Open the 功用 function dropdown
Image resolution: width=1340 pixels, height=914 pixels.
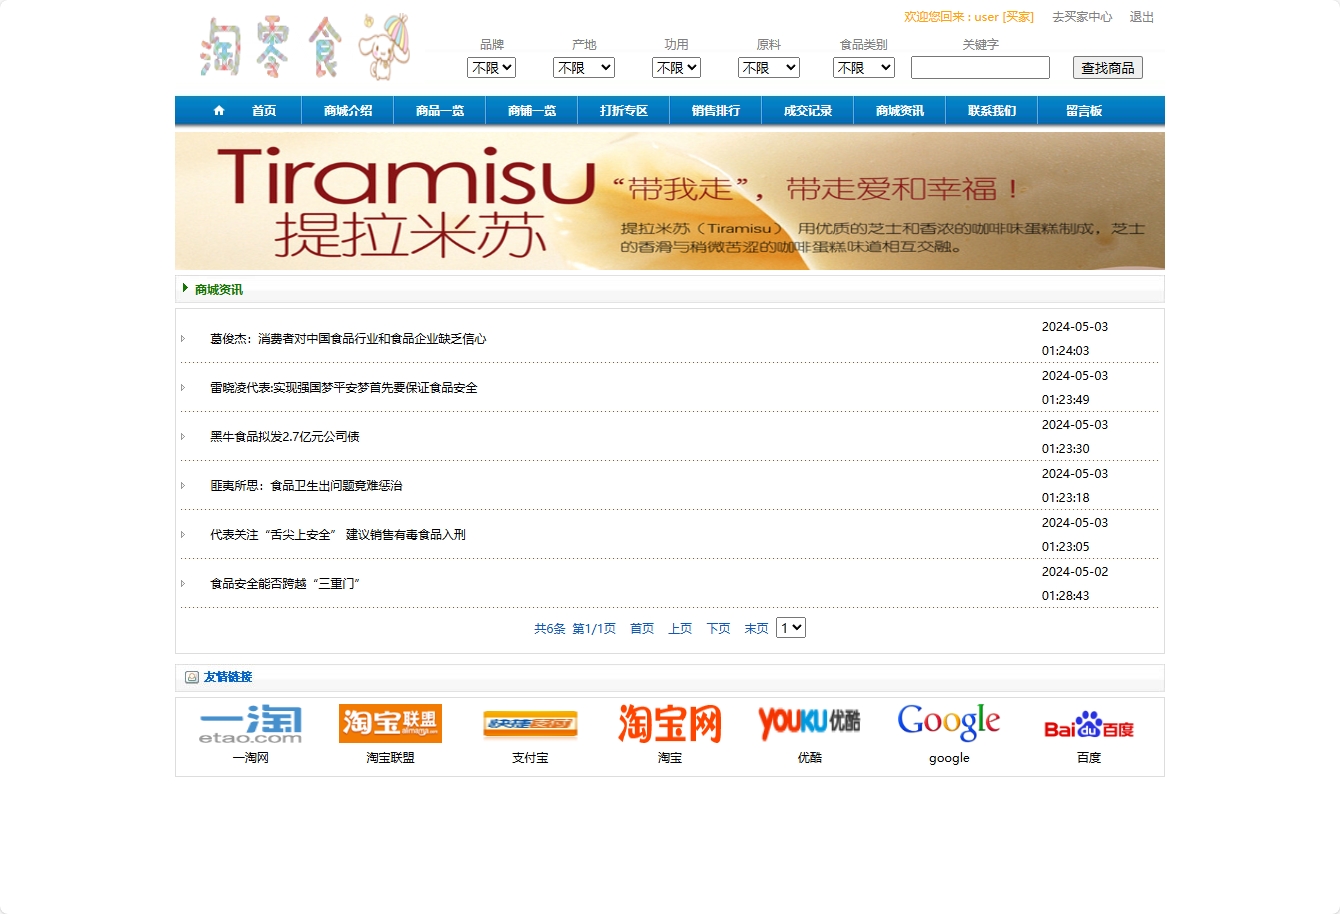[676, 67]
